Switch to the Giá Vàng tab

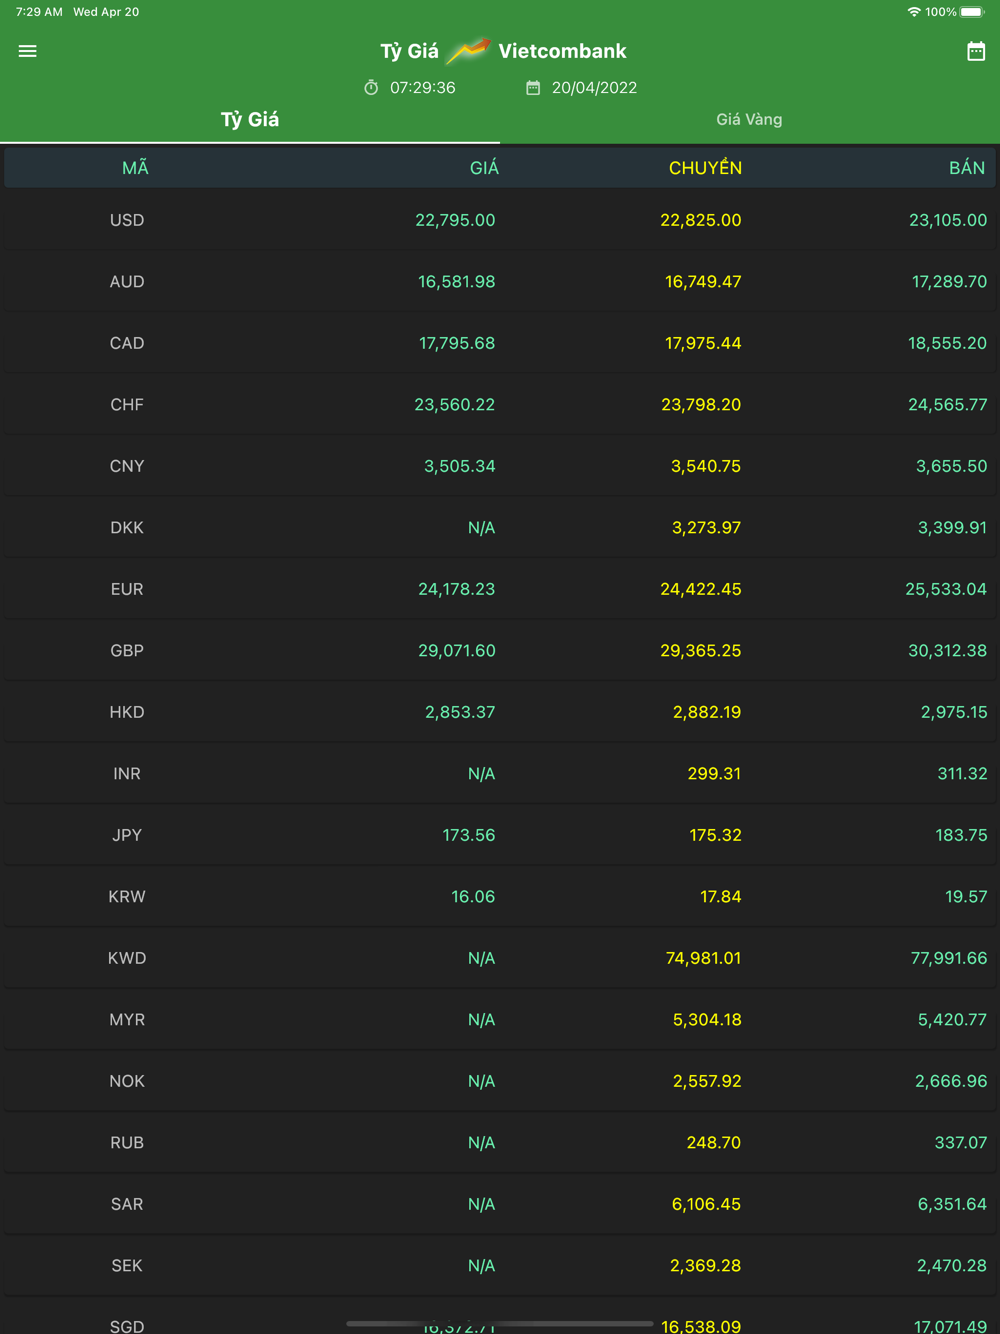(x=749, y=120)
